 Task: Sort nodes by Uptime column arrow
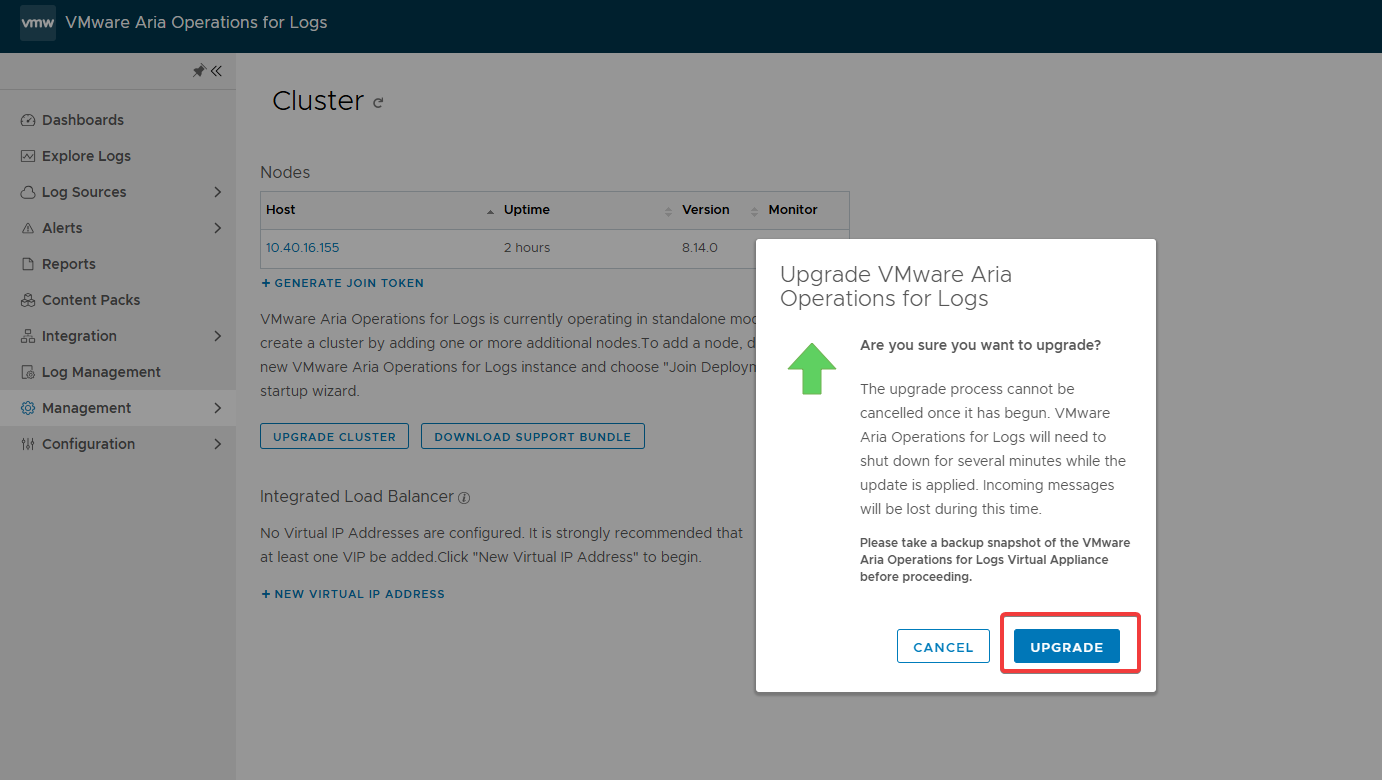point(669,211)
